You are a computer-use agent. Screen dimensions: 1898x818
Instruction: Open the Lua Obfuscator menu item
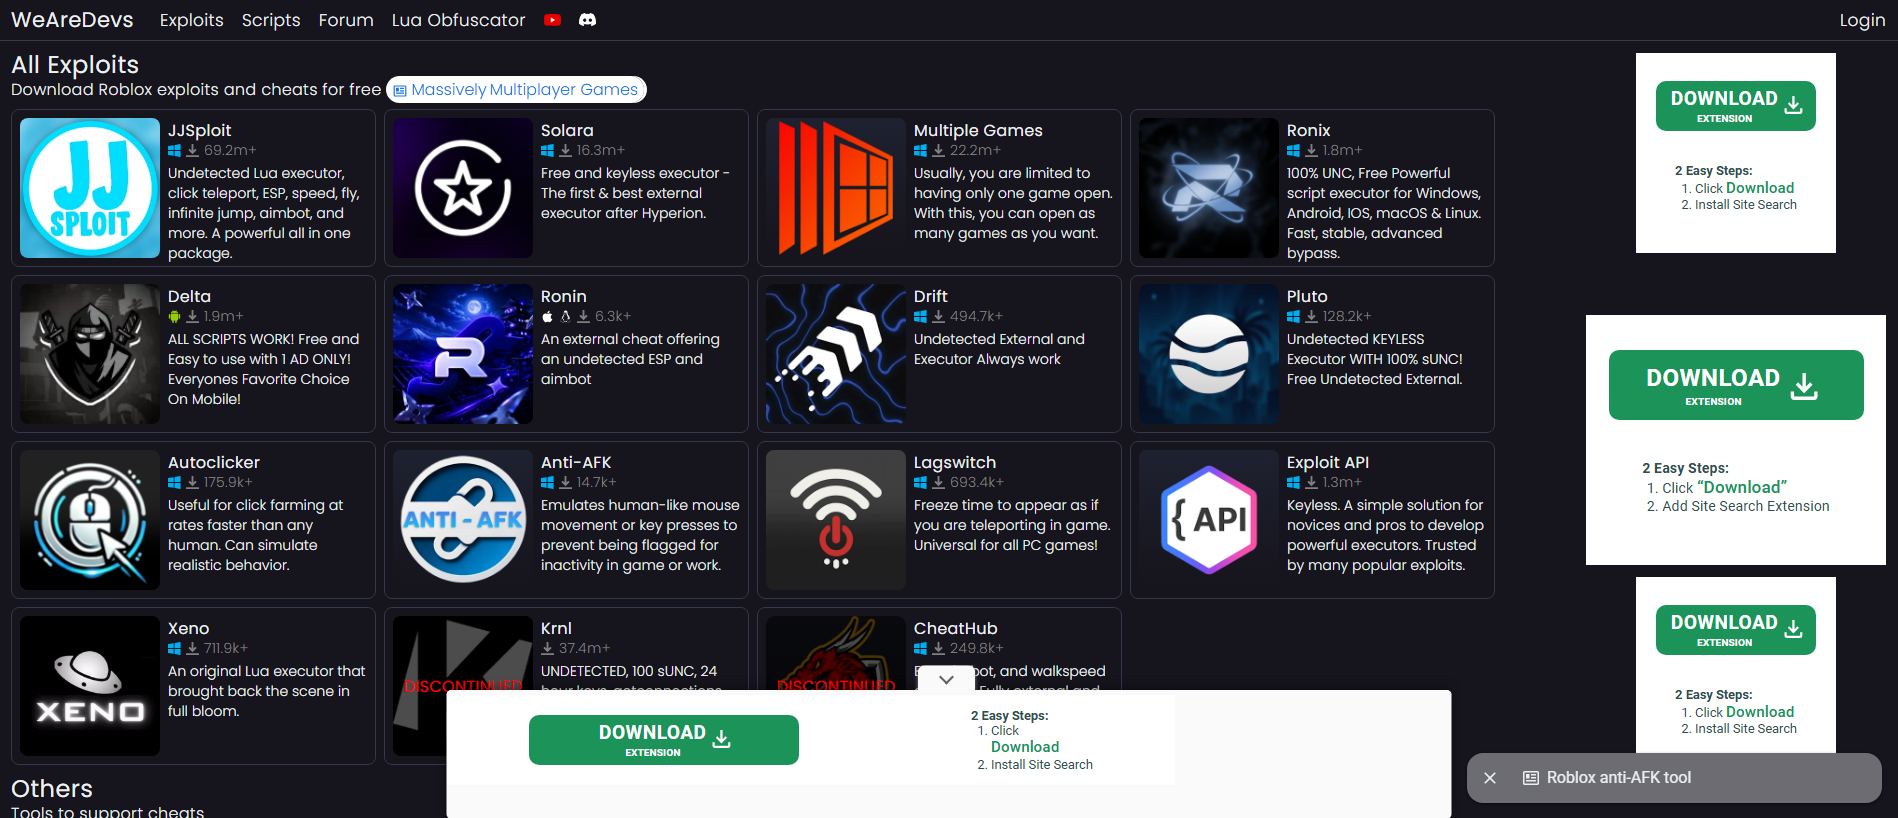[458, 20]
